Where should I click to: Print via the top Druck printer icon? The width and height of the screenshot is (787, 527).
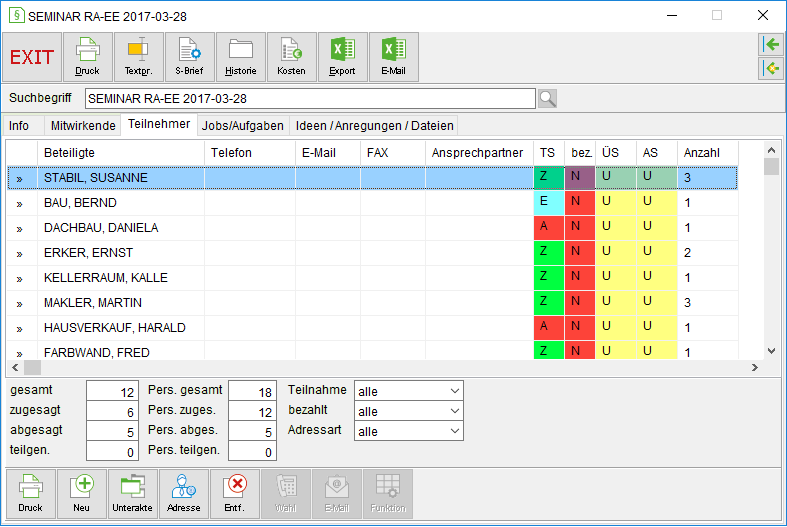[x=88, y=57]
